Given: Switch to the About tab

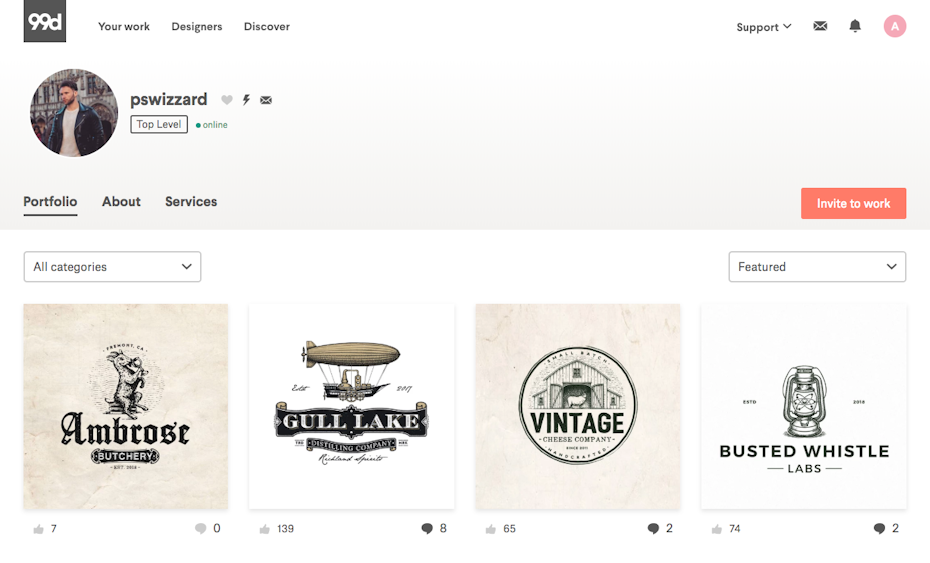Looking at the screenshot, I should pyautogui.click(x=121, y=202).
